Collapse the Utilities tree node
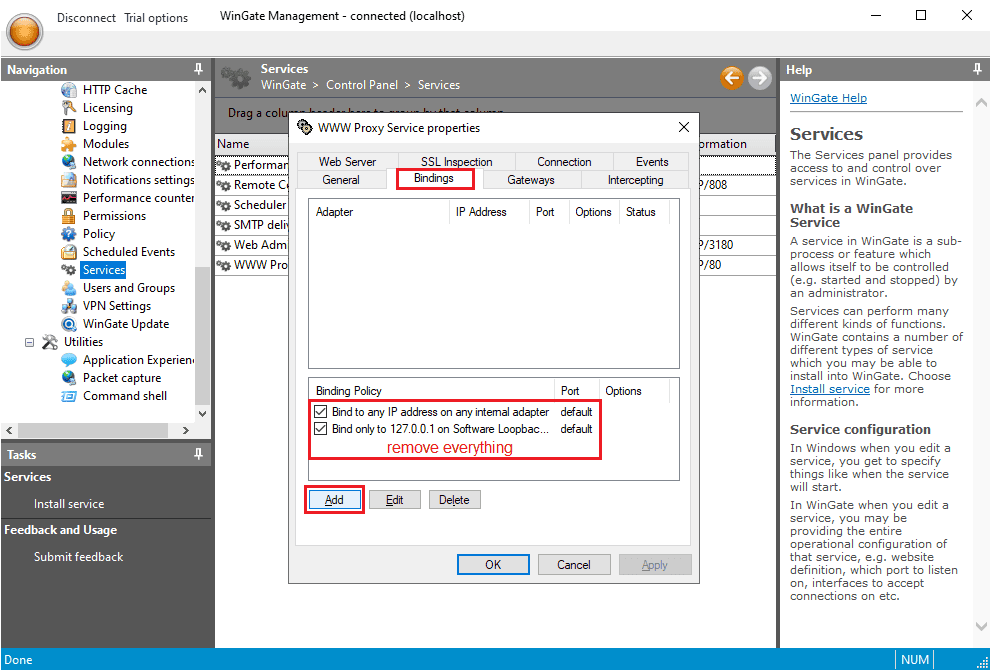 [x=29, y=342]
